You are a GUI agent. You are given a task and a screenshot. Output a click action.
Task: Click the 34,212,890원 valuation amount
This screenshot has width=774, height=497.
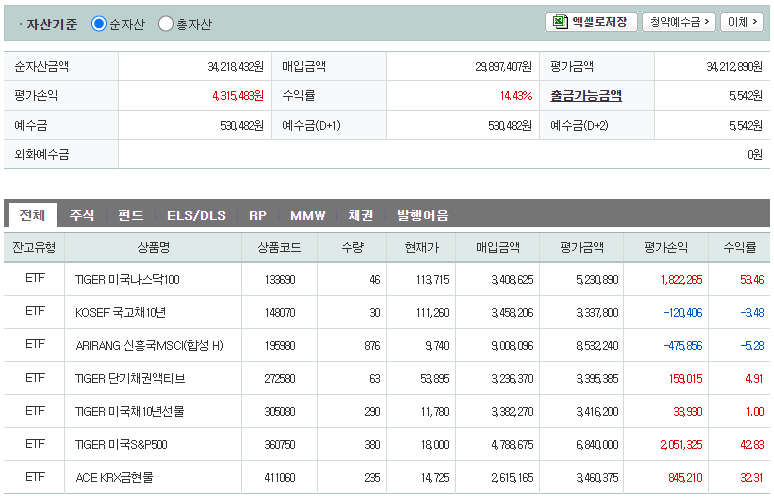click(x=735, y=67)
